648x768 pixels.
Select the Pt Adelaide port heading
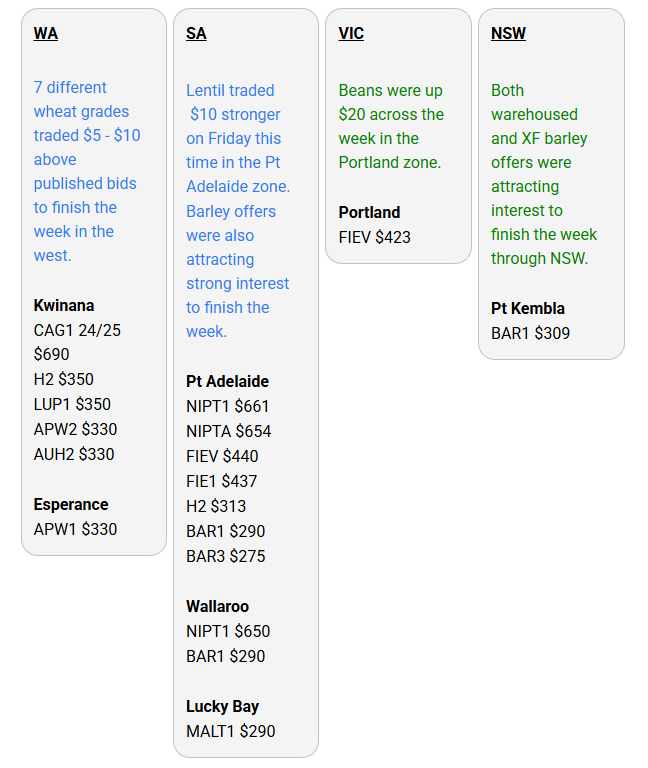(227, 381)
